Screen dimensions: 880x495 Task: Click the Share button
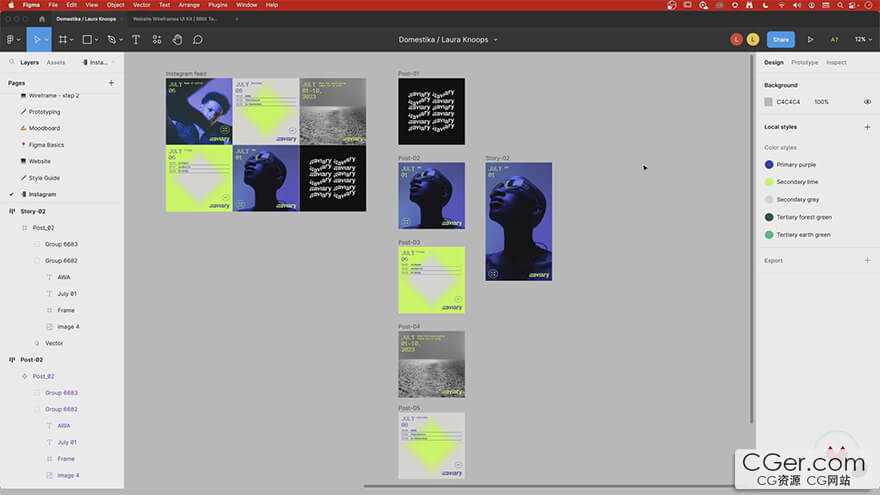[x=780, y=39]
